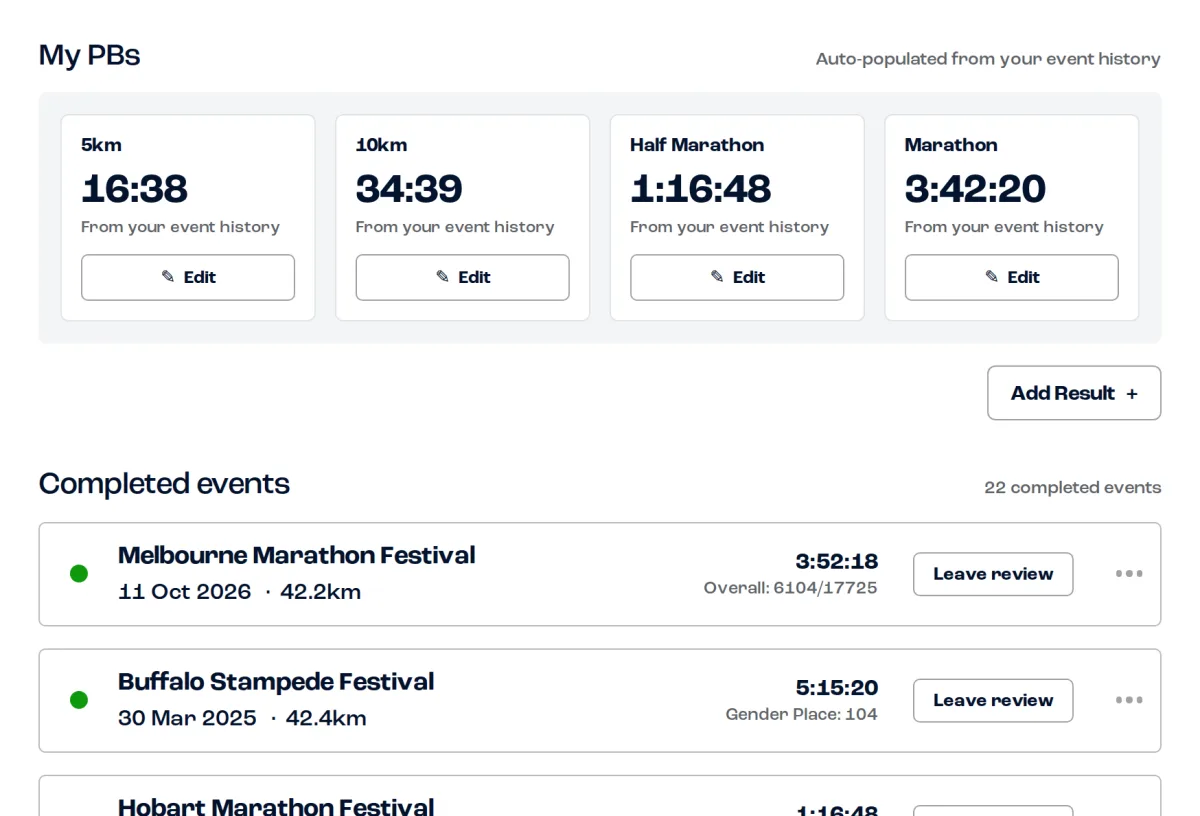
Task: Open more options for Buffalo Stampede Festival
Action: pos(1129,700)
